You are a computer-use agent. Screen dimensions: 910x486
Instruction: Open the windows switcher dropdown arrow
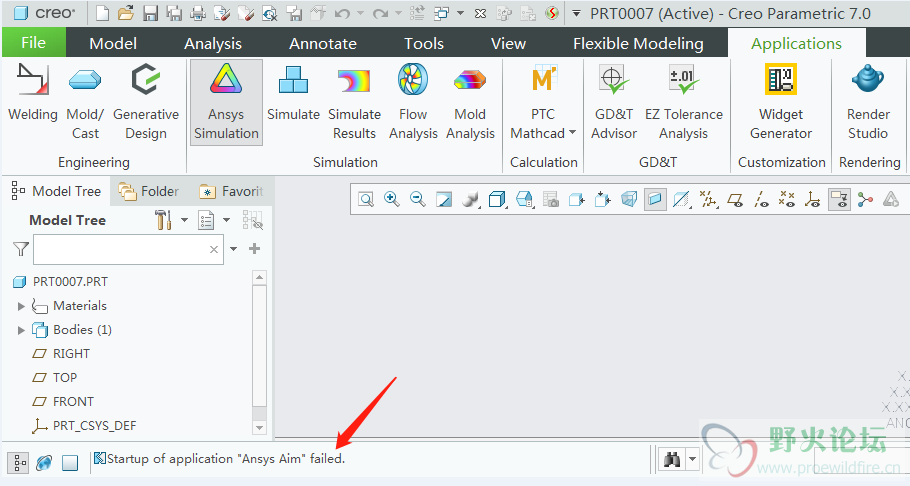(460, 13)
